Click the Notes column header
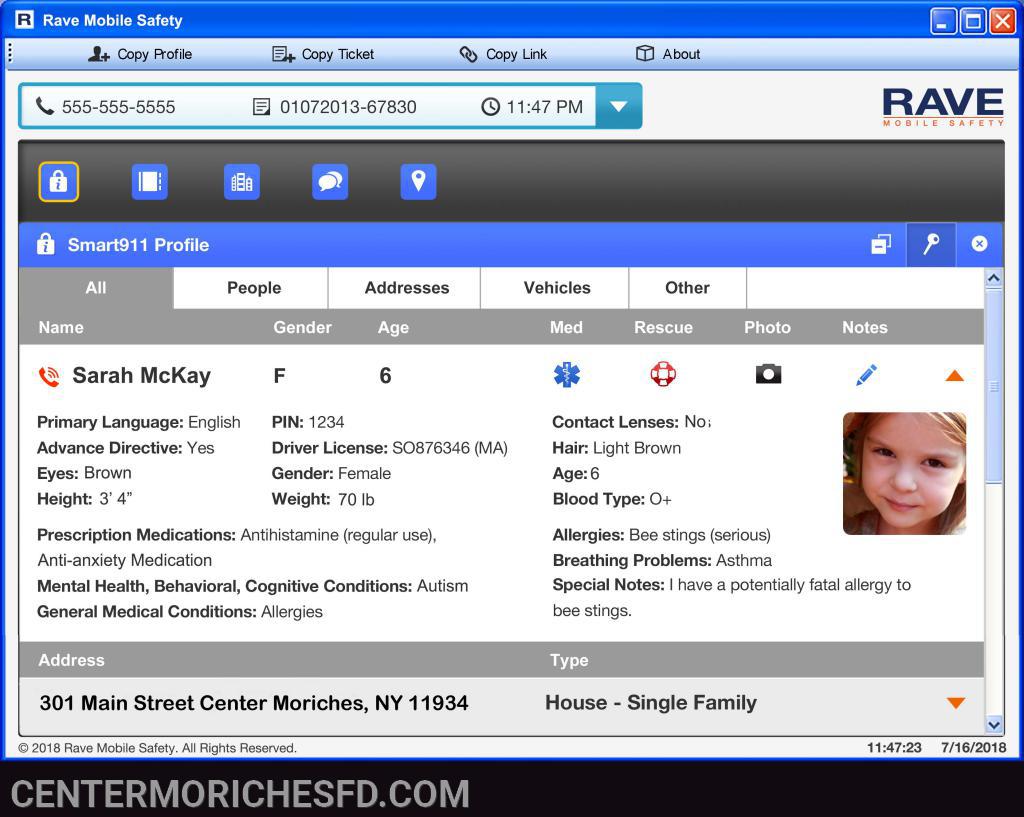Screen dimensions: 1024x817 pyautogui.click(x=865, y=327)
